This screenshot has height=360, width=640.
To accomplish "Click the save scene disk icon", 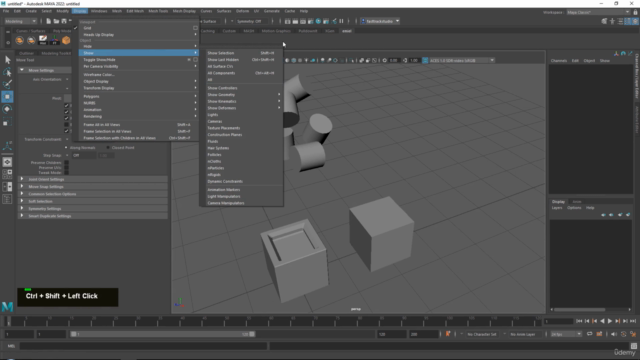I will 64,21.
